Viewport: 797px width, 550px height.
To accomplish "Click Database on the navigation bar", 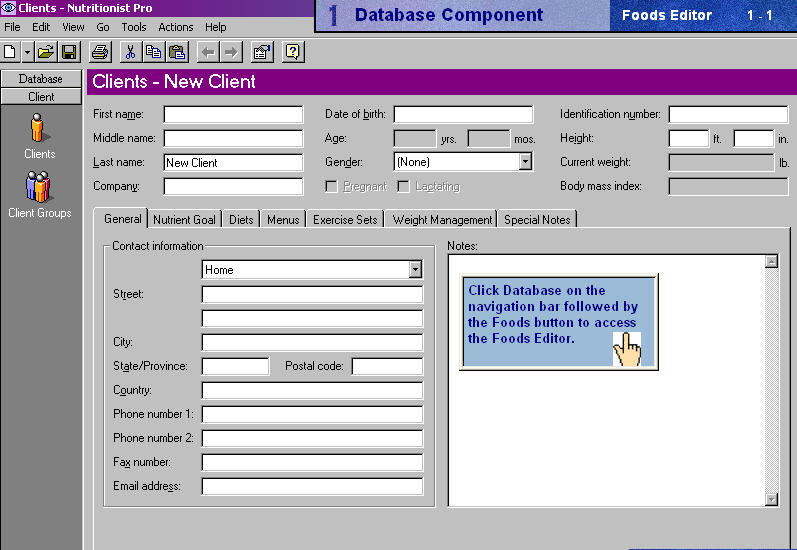I will [41, 79].
